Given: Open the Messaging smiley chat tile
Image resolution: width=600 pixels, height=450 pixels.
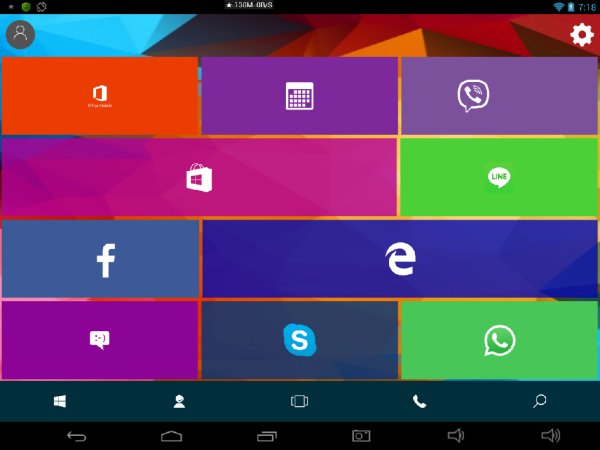Looking at the screenshot, I should tap(100, 340).
